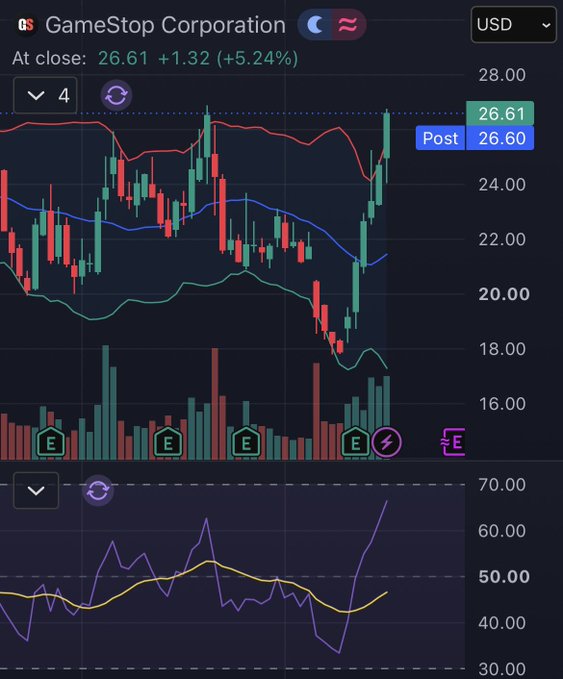Image resolution: width=563 pixels, height=679 pixels.
Task: Open the first earnings E marker
Action: click(51, 443)
